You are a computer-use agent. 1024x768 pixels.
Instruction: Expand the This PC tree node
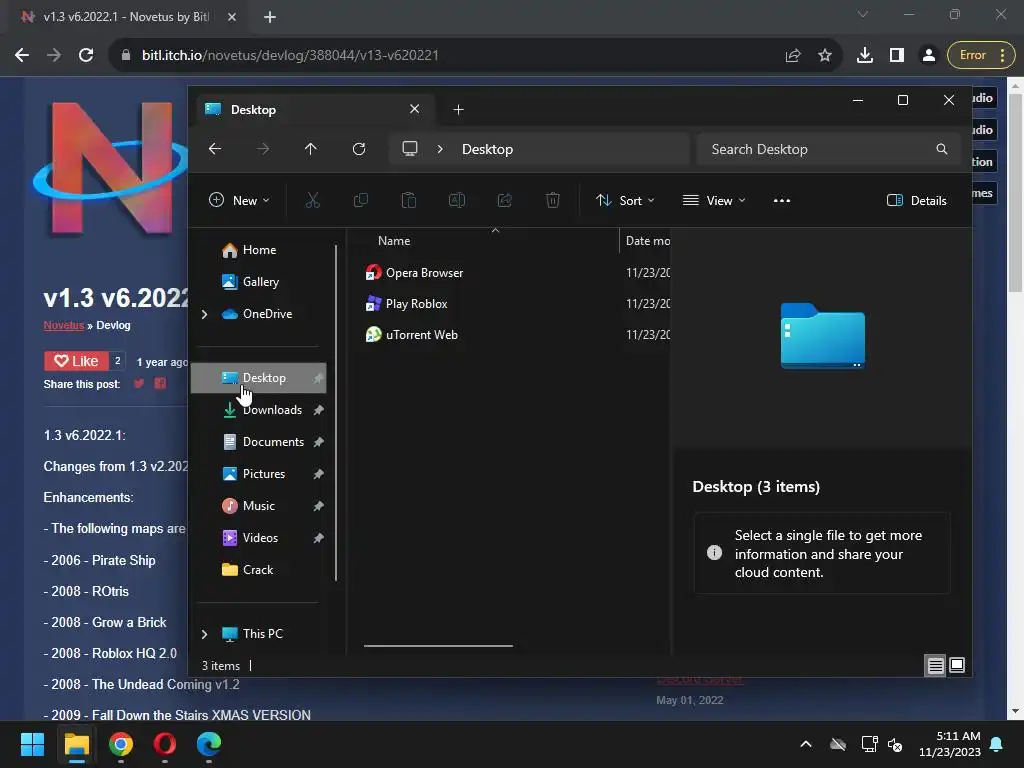pyautogui.click(x=204, y=634)
